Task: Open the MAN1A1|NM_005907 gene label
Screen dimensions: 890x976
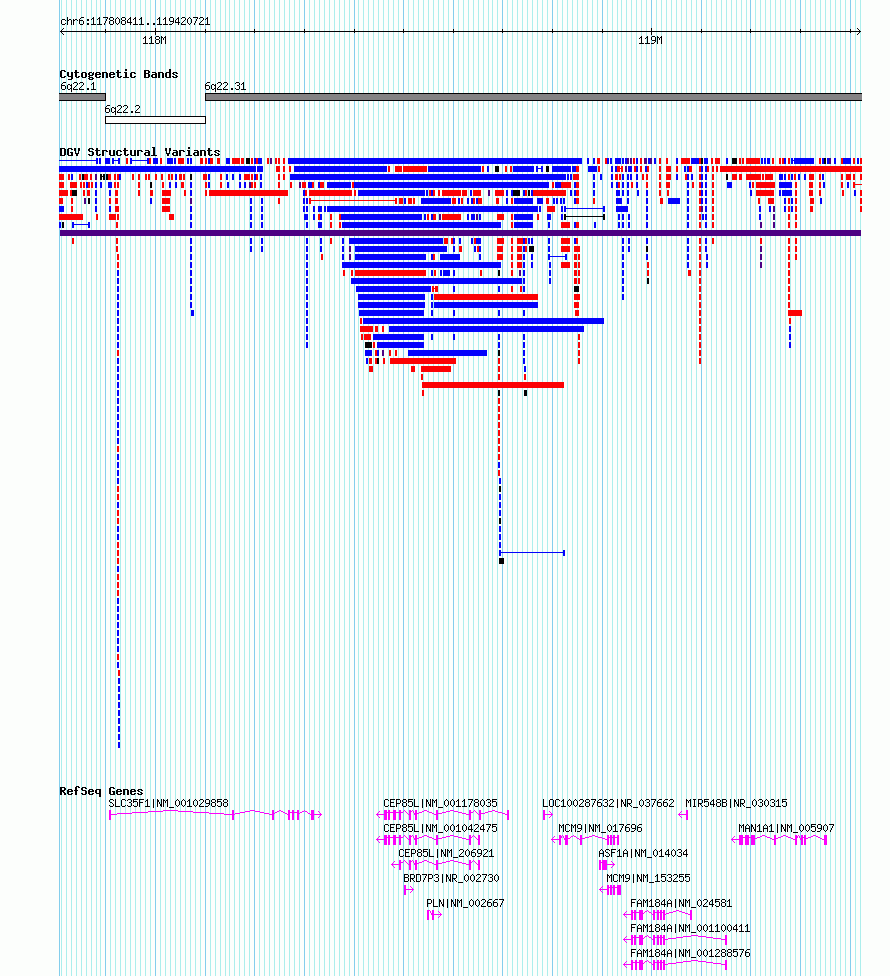Action: click(786, 828)
